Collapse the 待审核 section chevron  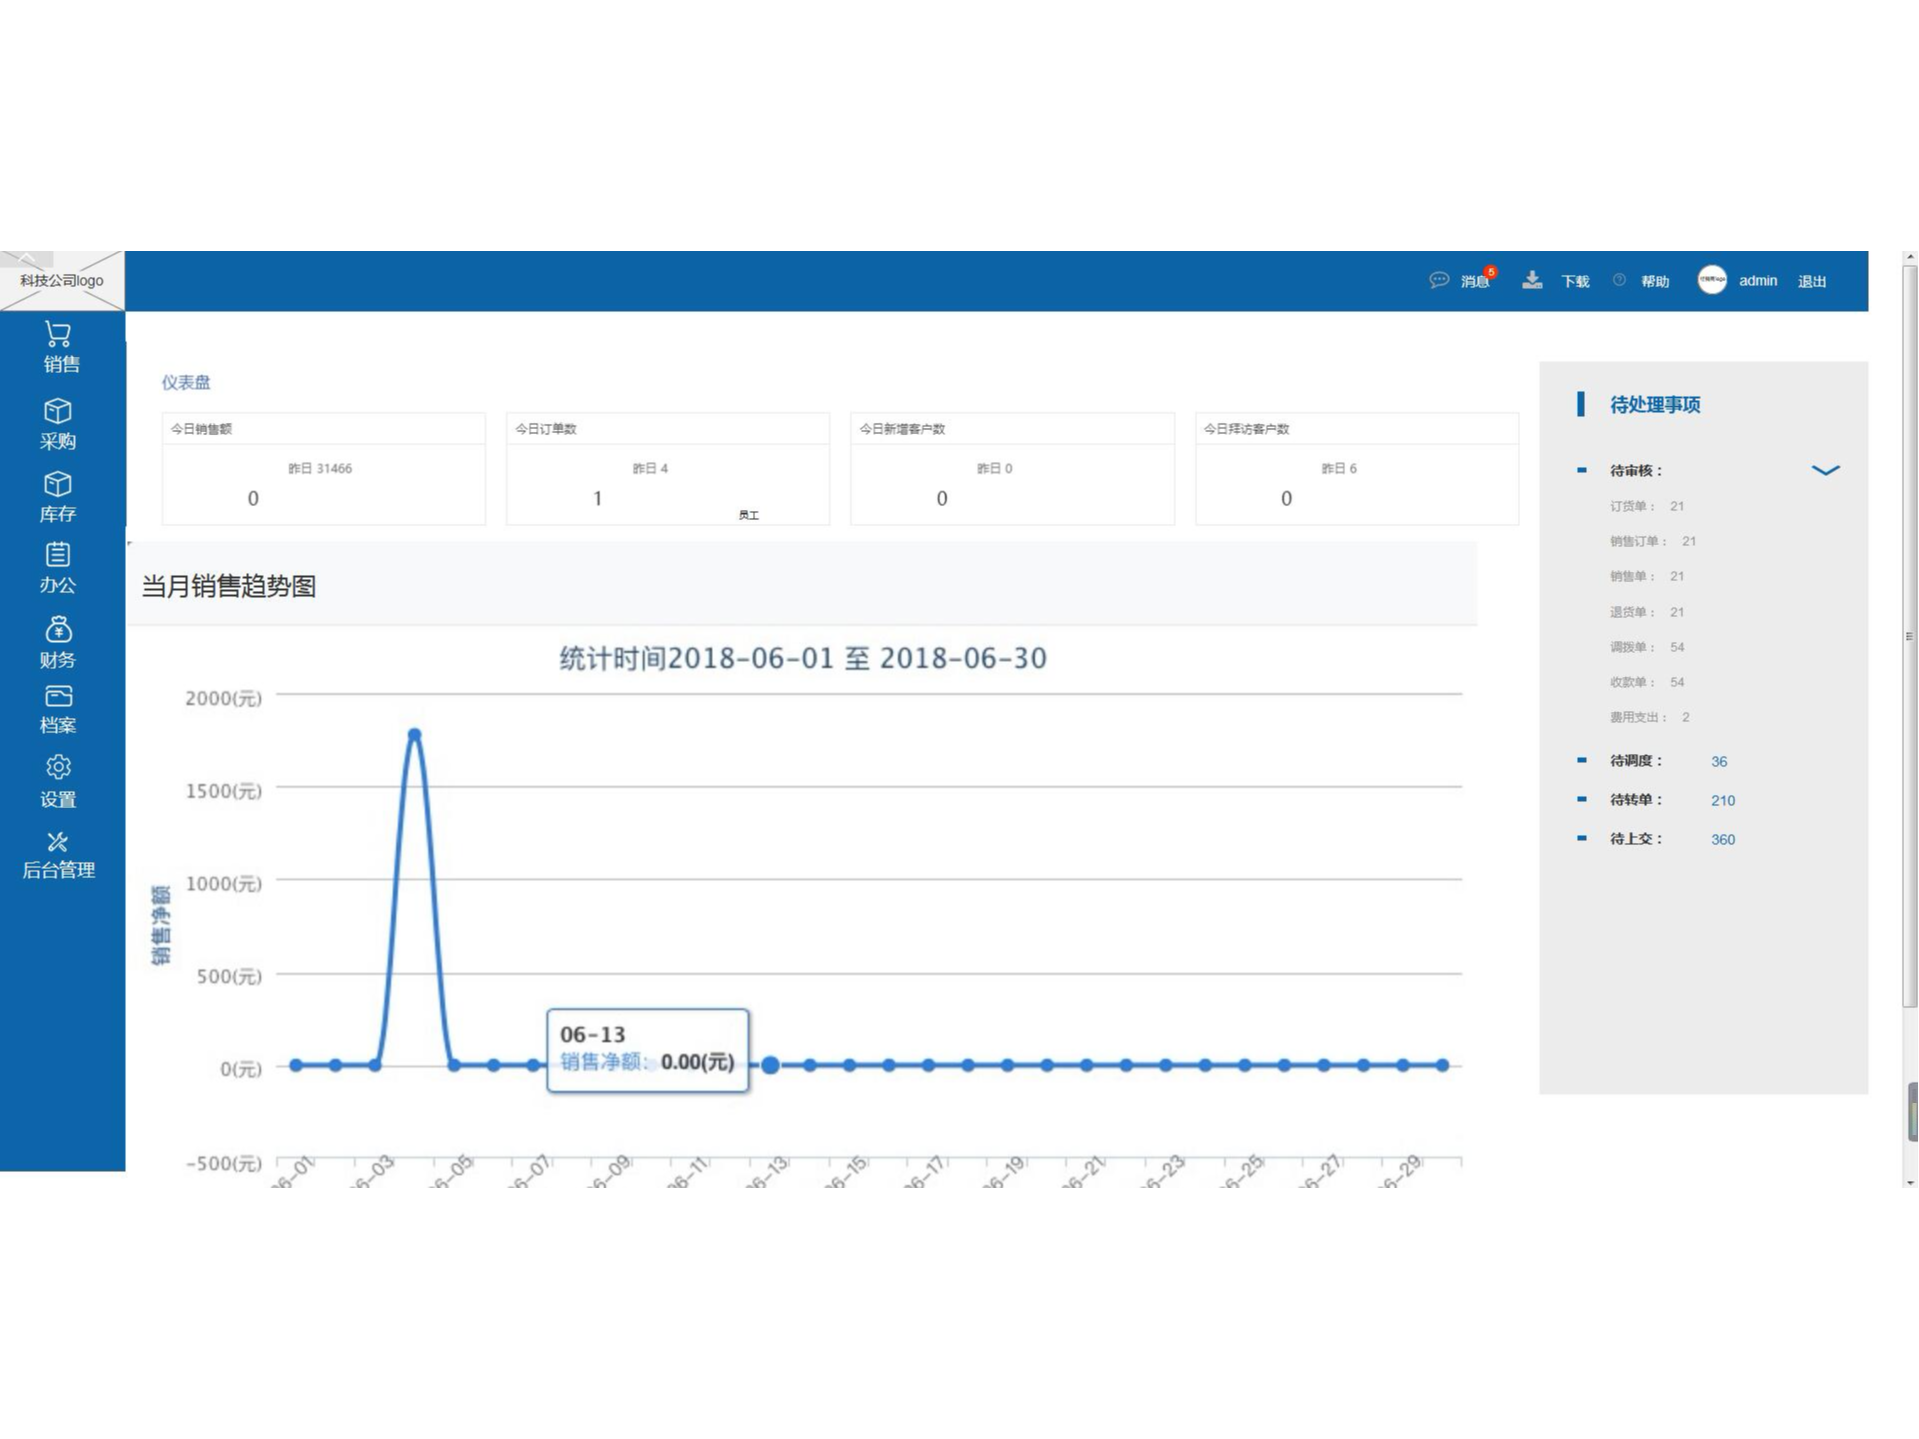click(x=1825, y=470)
